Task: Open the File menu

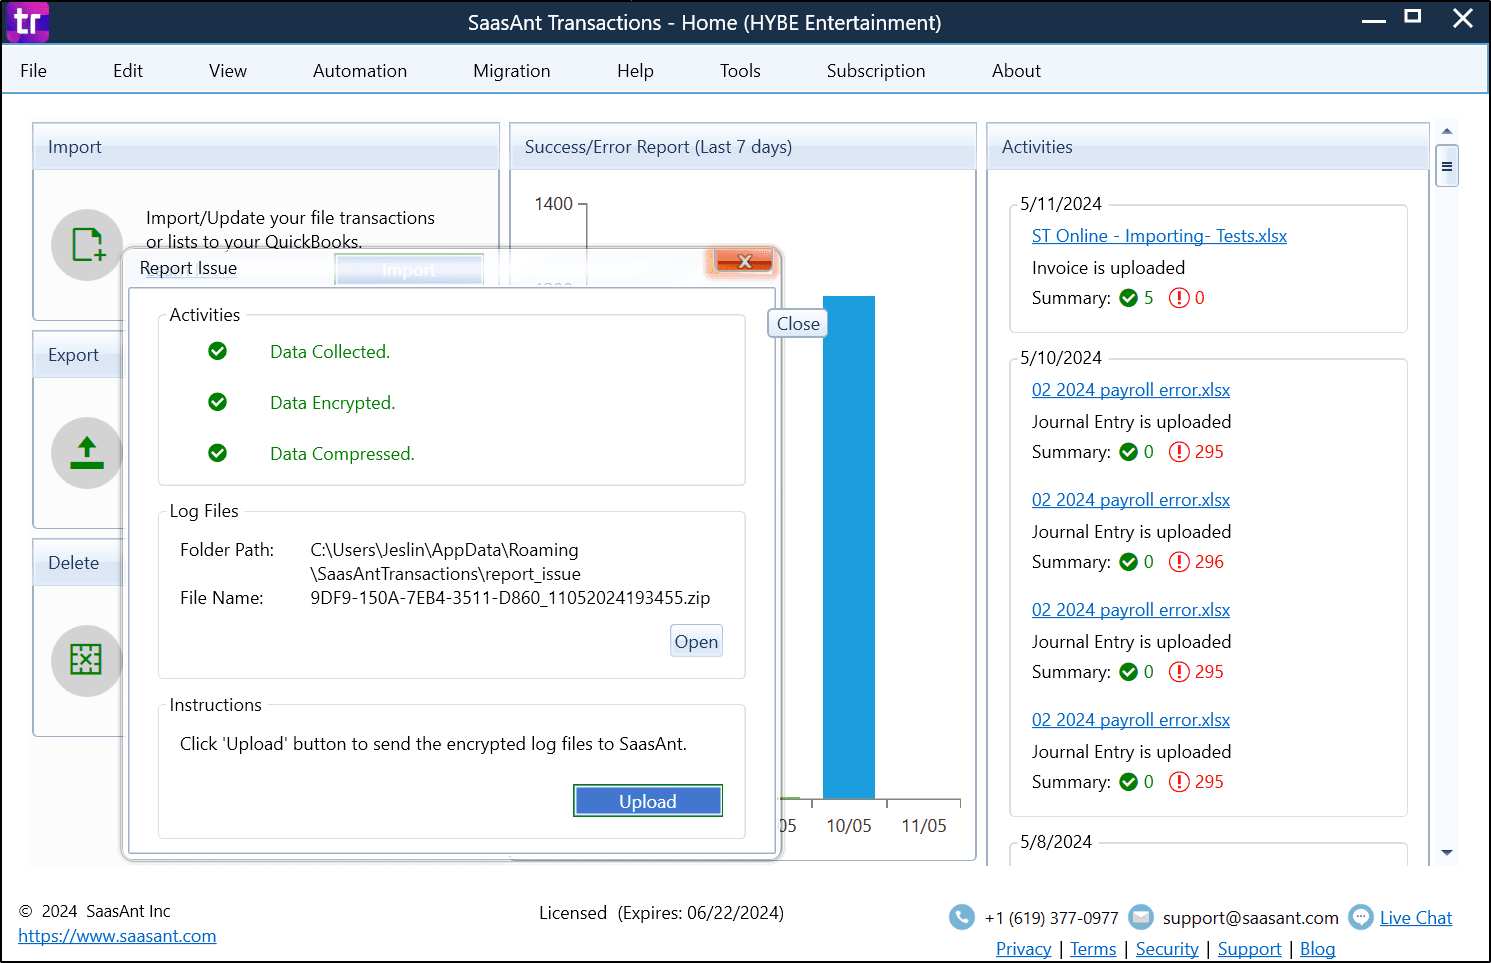Action: coord(33,71)
